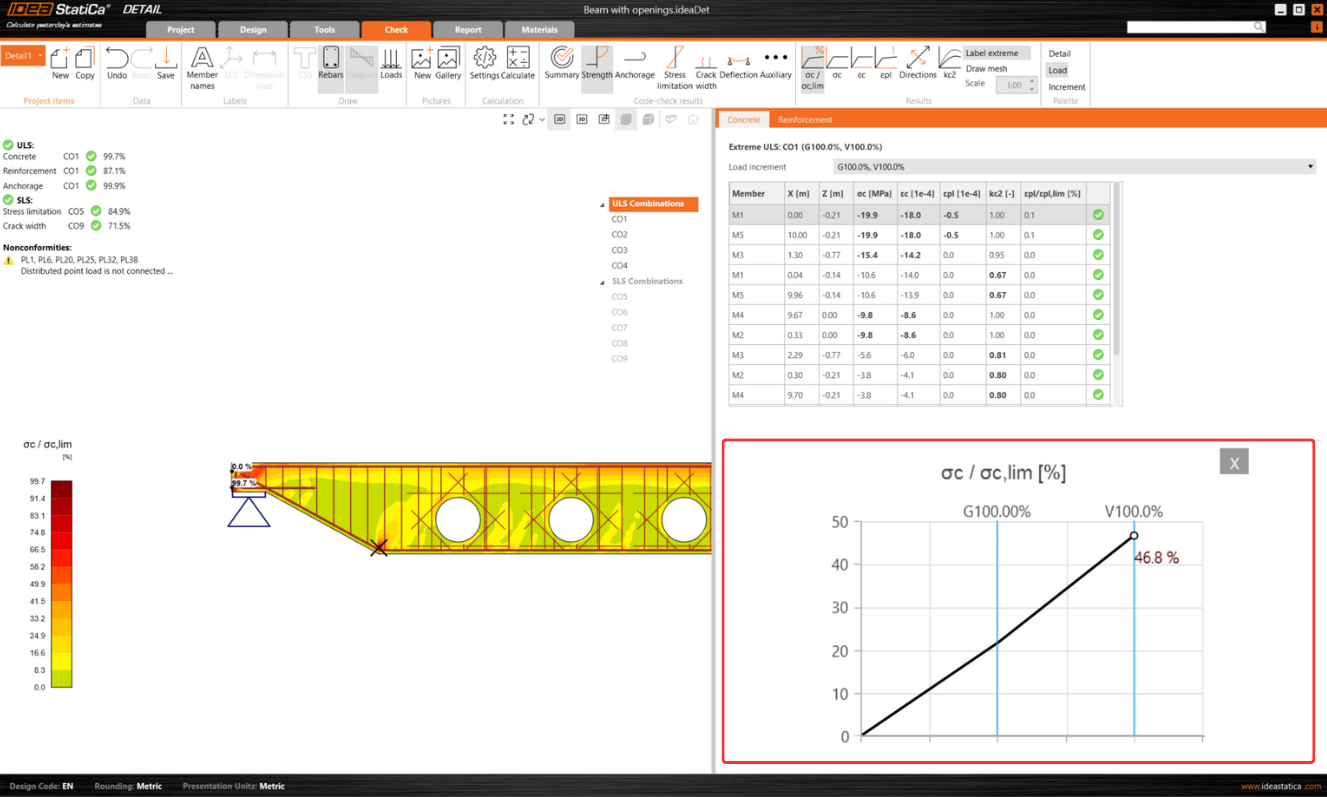Close the σc/σc,lim chart with X
Screen dimensions: 1327x797
coord(1234,462)
